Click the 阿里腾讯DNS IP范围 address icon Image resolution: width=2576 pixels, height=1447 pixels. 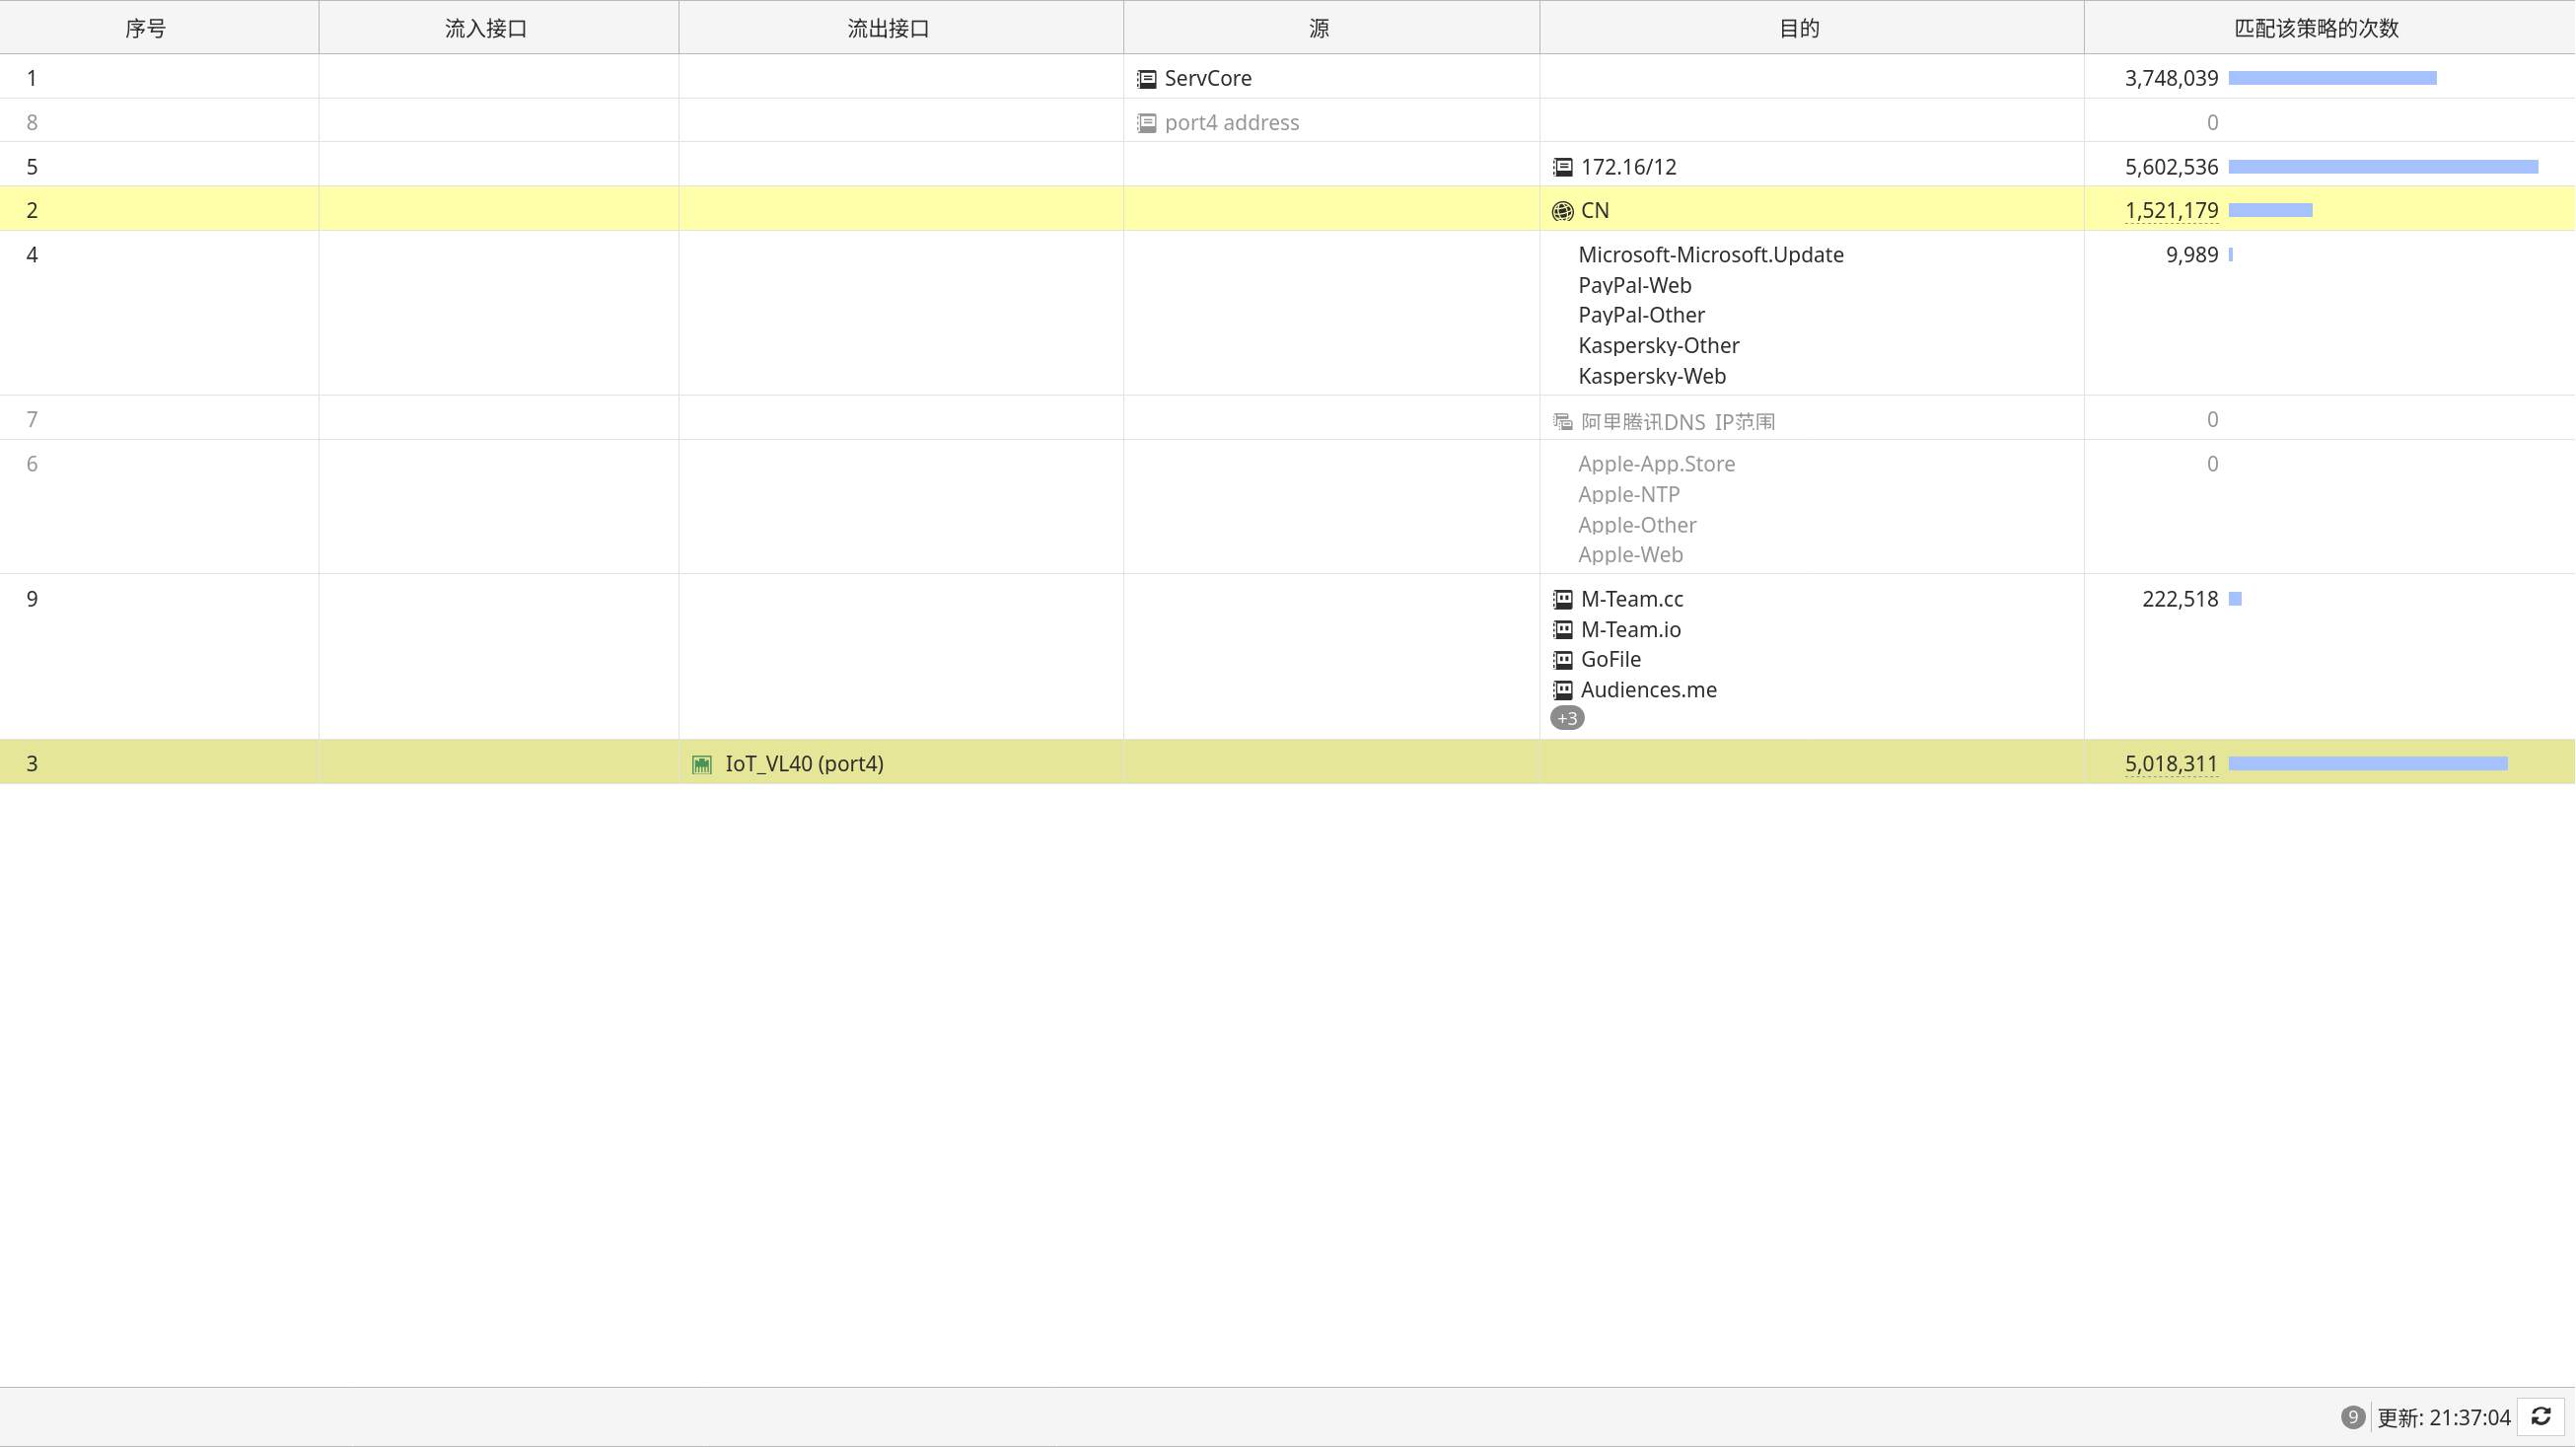point(1562,422)
